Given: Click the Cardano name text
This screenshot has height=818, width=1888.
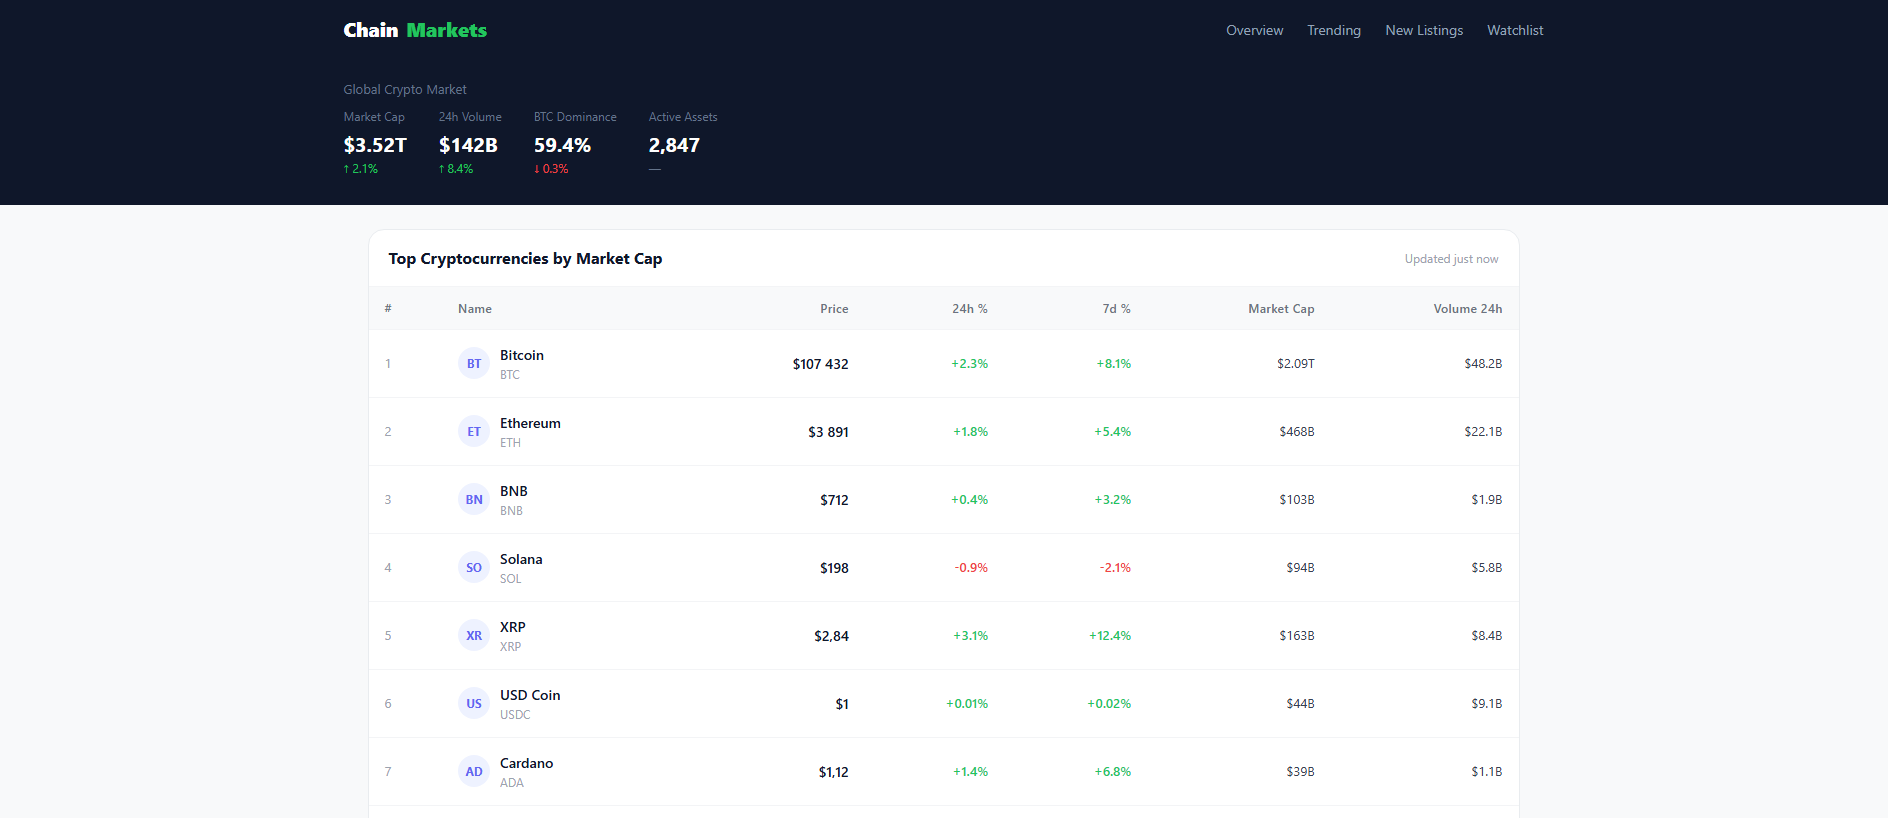Looking at the screenshot, I should (x=526, y=763).
